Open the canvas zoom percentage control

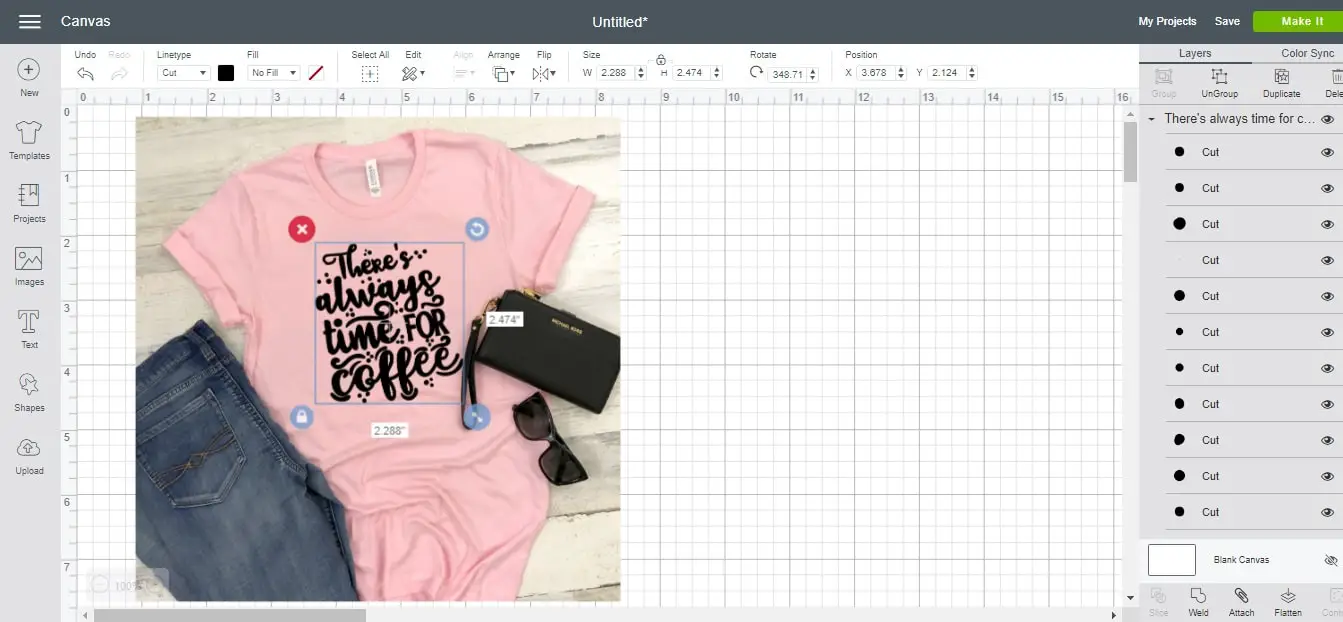[128, 586]
